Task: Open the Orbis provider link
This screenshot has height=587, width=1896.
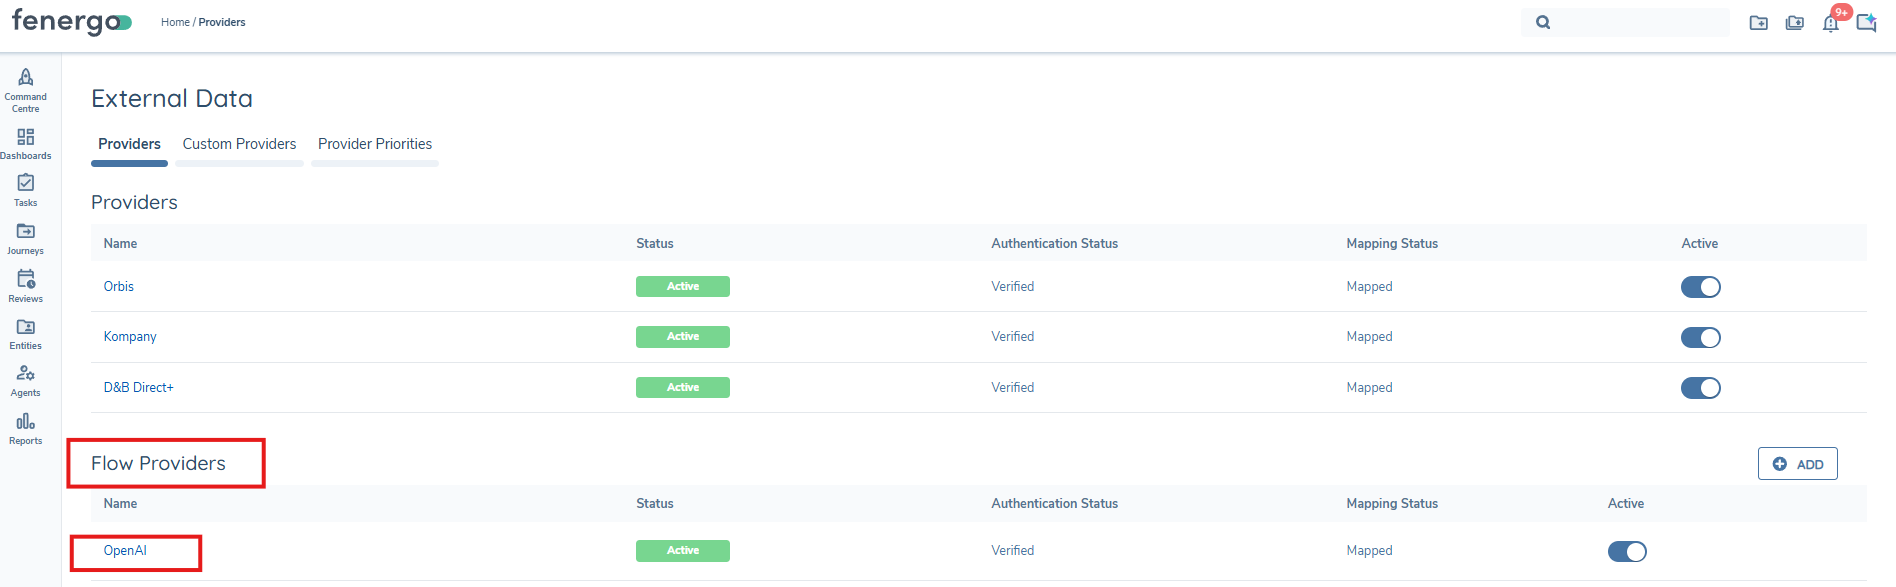Action: pyautogui.click(x=119, y=286)
